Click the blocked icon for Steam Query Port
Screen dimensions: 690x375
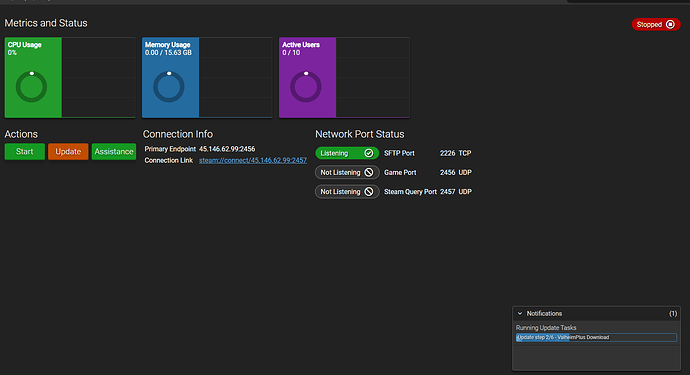click(x=369, y=192)
